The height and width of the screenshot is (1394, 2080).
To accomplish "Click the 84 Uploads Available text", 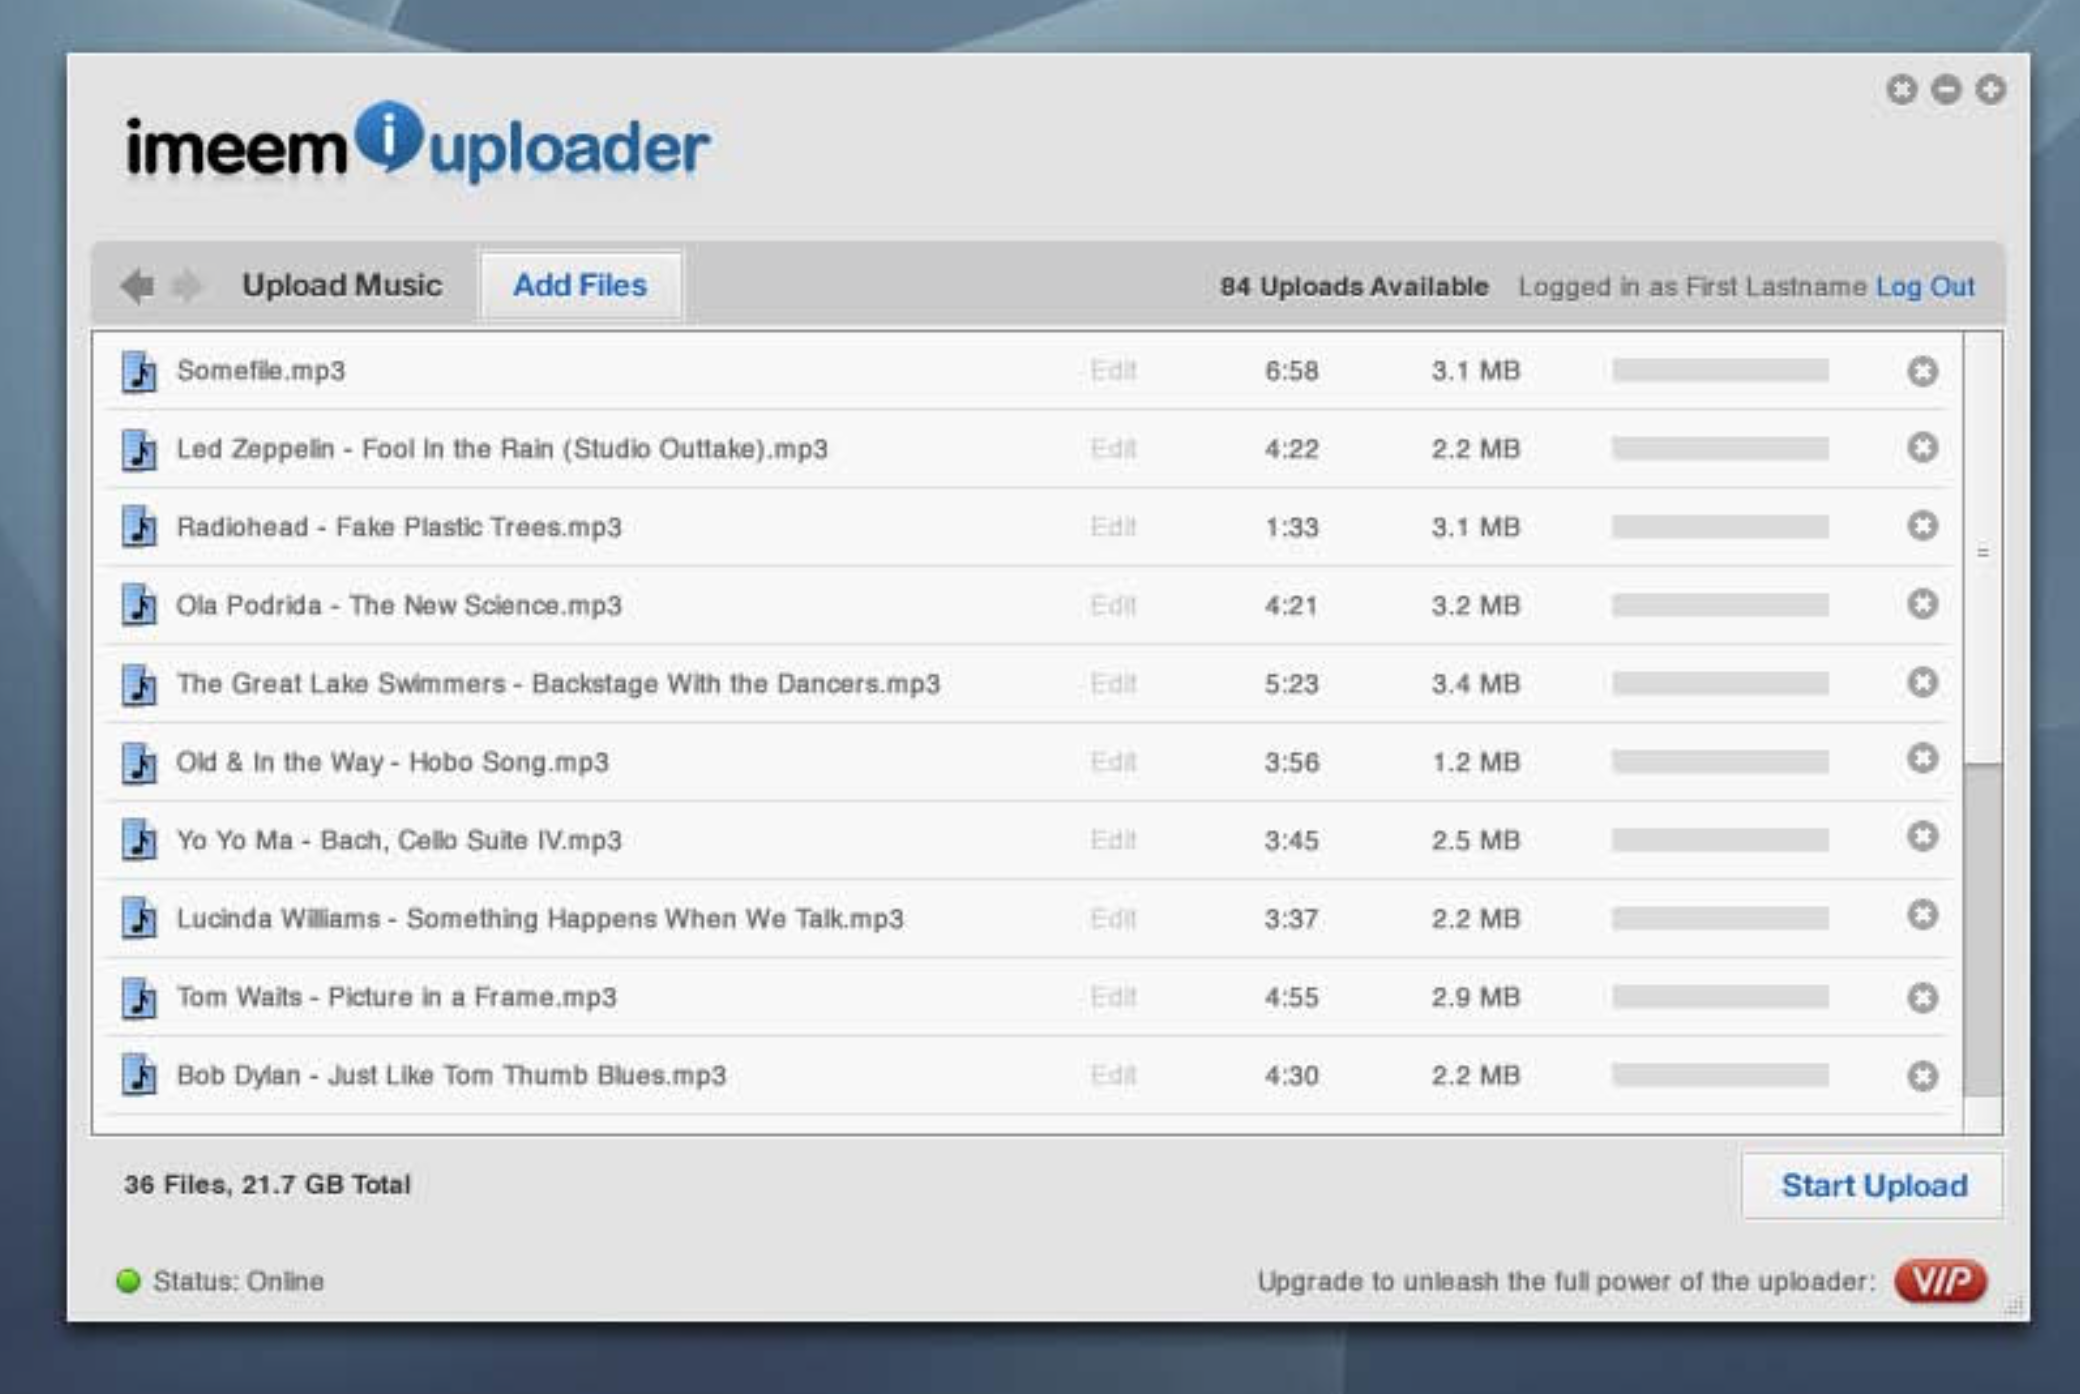I will [1354, 287].
